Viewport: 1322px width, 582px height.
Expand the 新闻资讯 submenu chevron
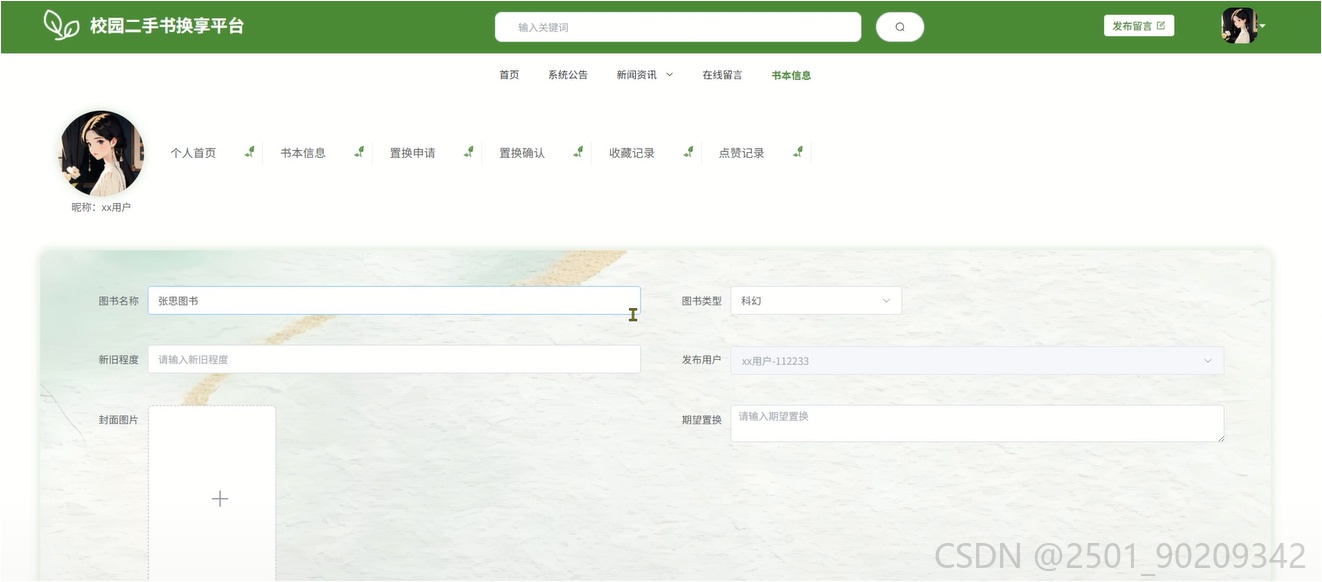pyautogui.click(x=669, y=75)
